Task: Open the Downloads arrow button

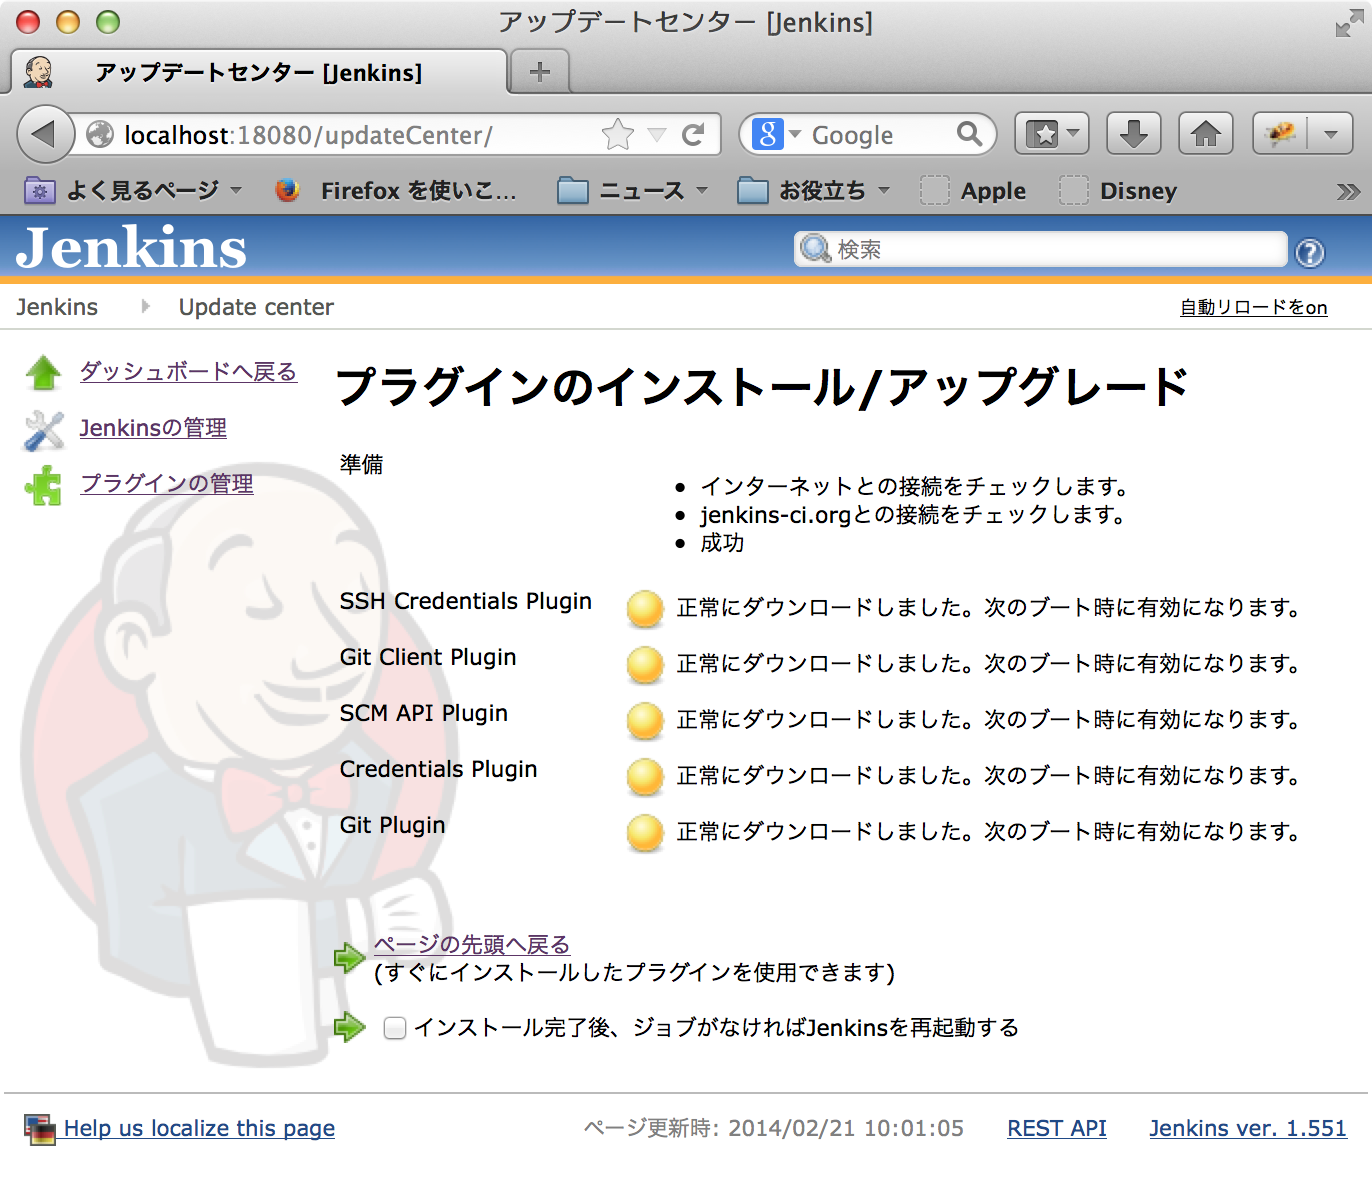Action: [x=1133, y=133]
